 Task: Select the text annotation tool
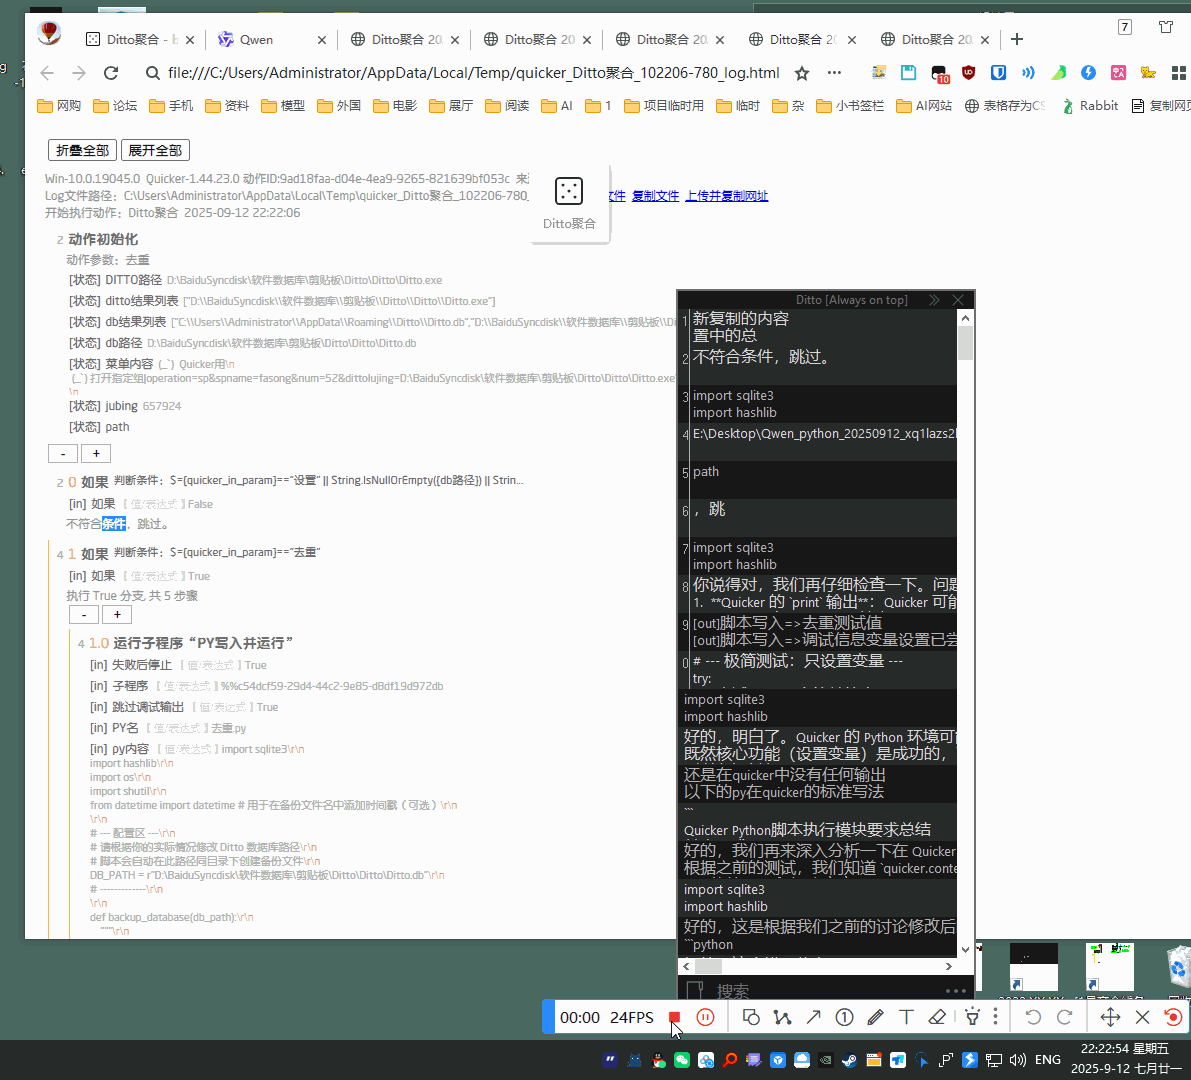pyautogui.click(x=906, y=1018)
